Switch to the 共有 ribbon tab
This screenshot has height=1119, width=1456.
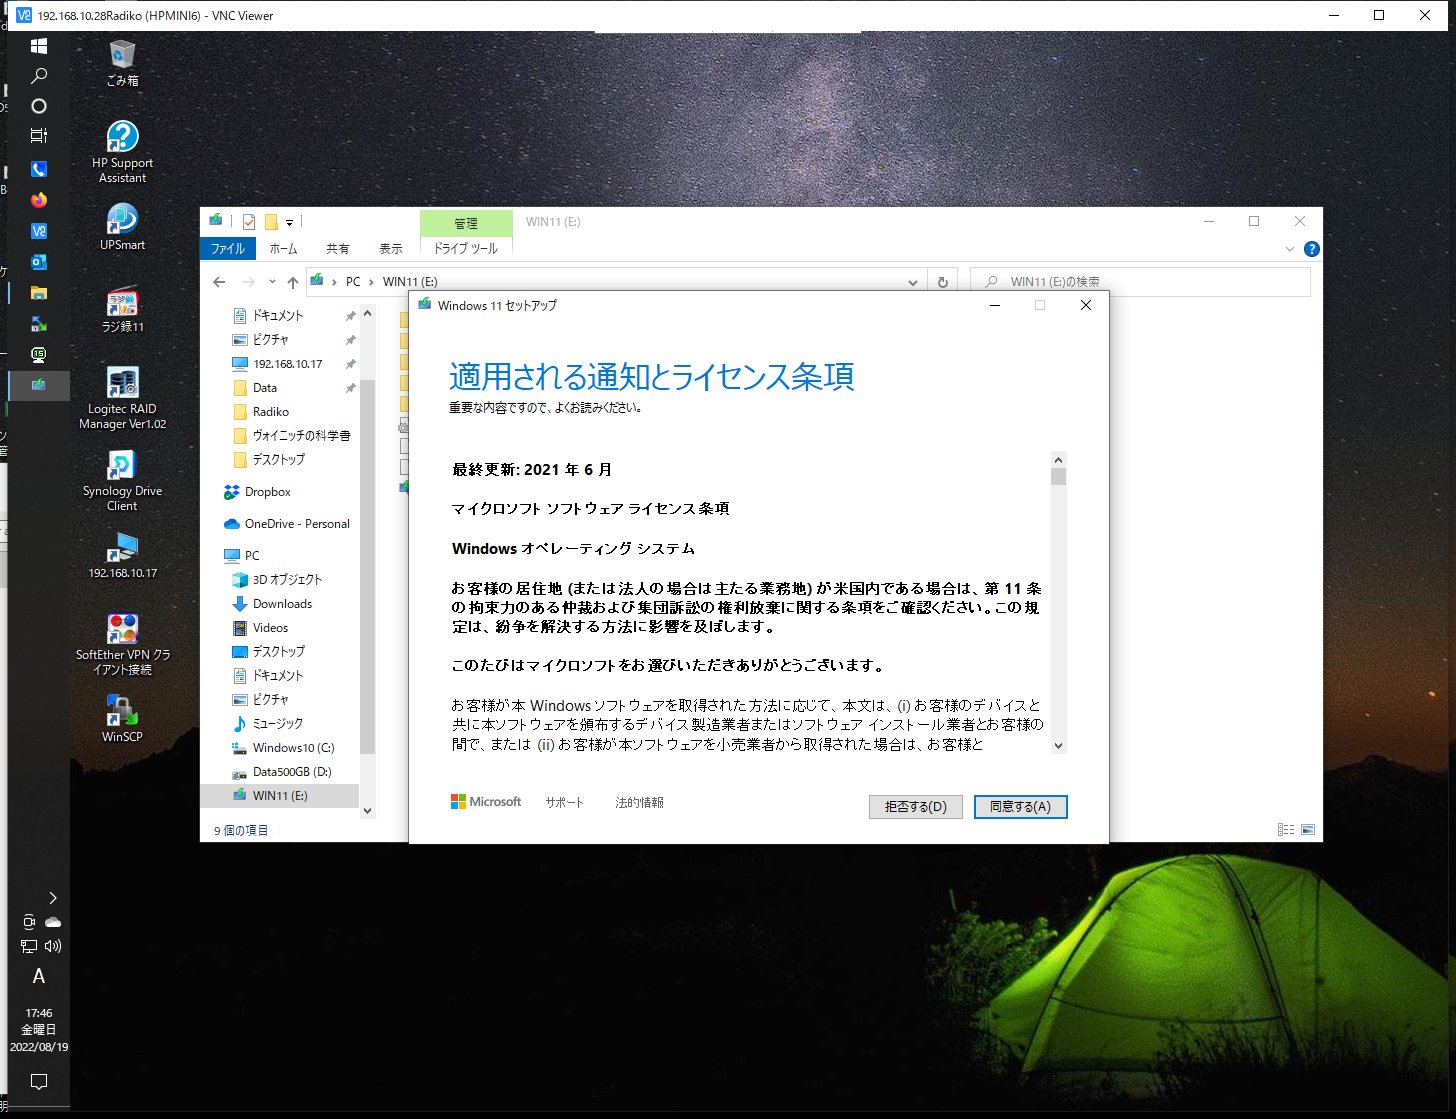coord(338,248)
